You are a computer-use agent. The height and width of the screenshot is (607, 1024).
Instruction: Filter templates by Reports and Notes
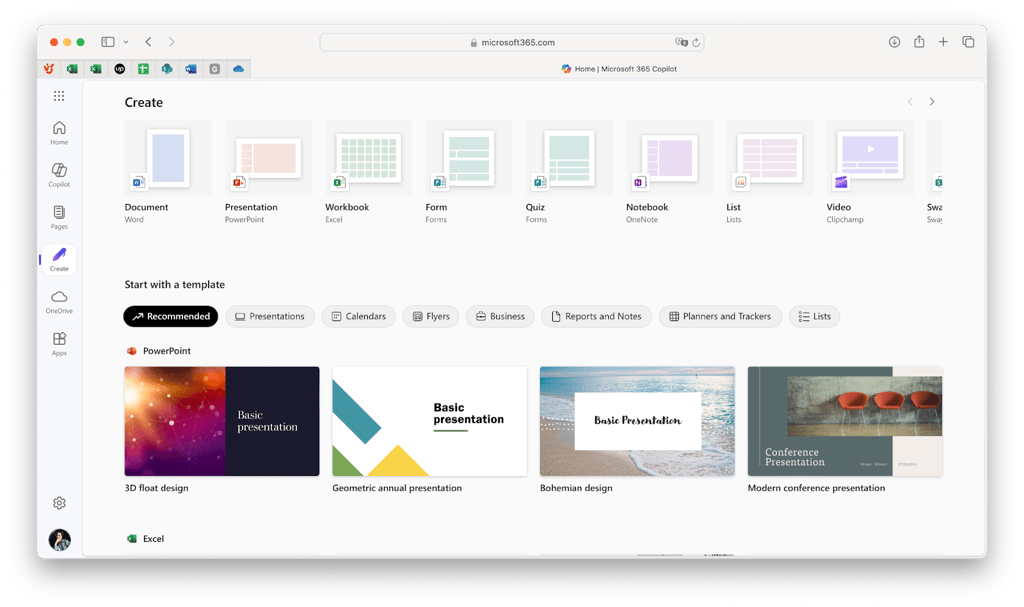(596, 316)
